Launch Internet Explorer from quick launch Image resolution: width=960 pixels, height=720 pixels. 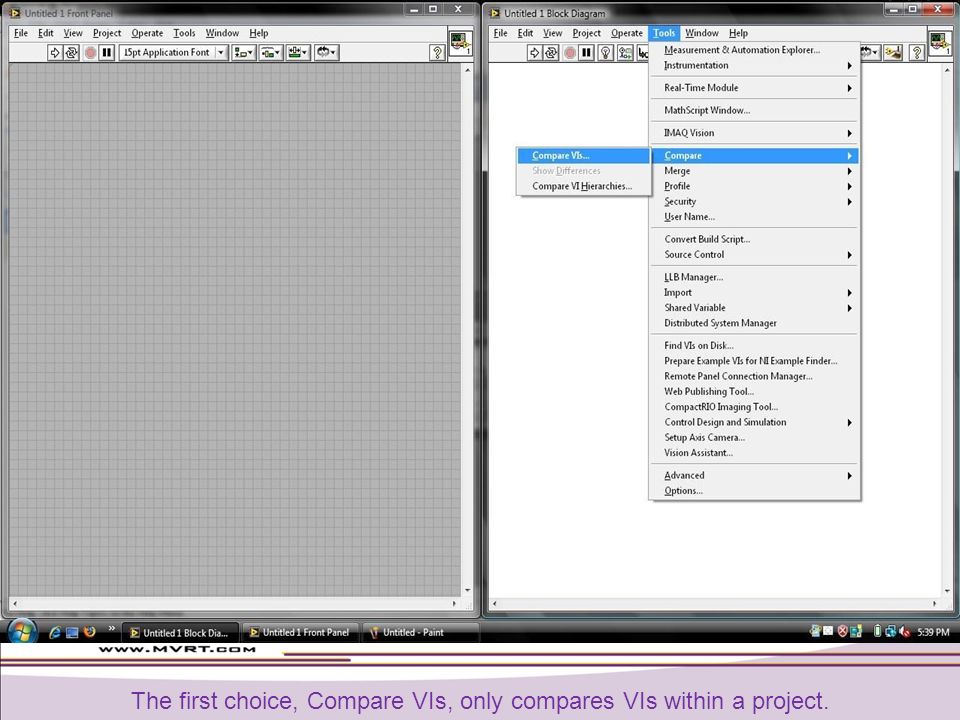(54, 632)
